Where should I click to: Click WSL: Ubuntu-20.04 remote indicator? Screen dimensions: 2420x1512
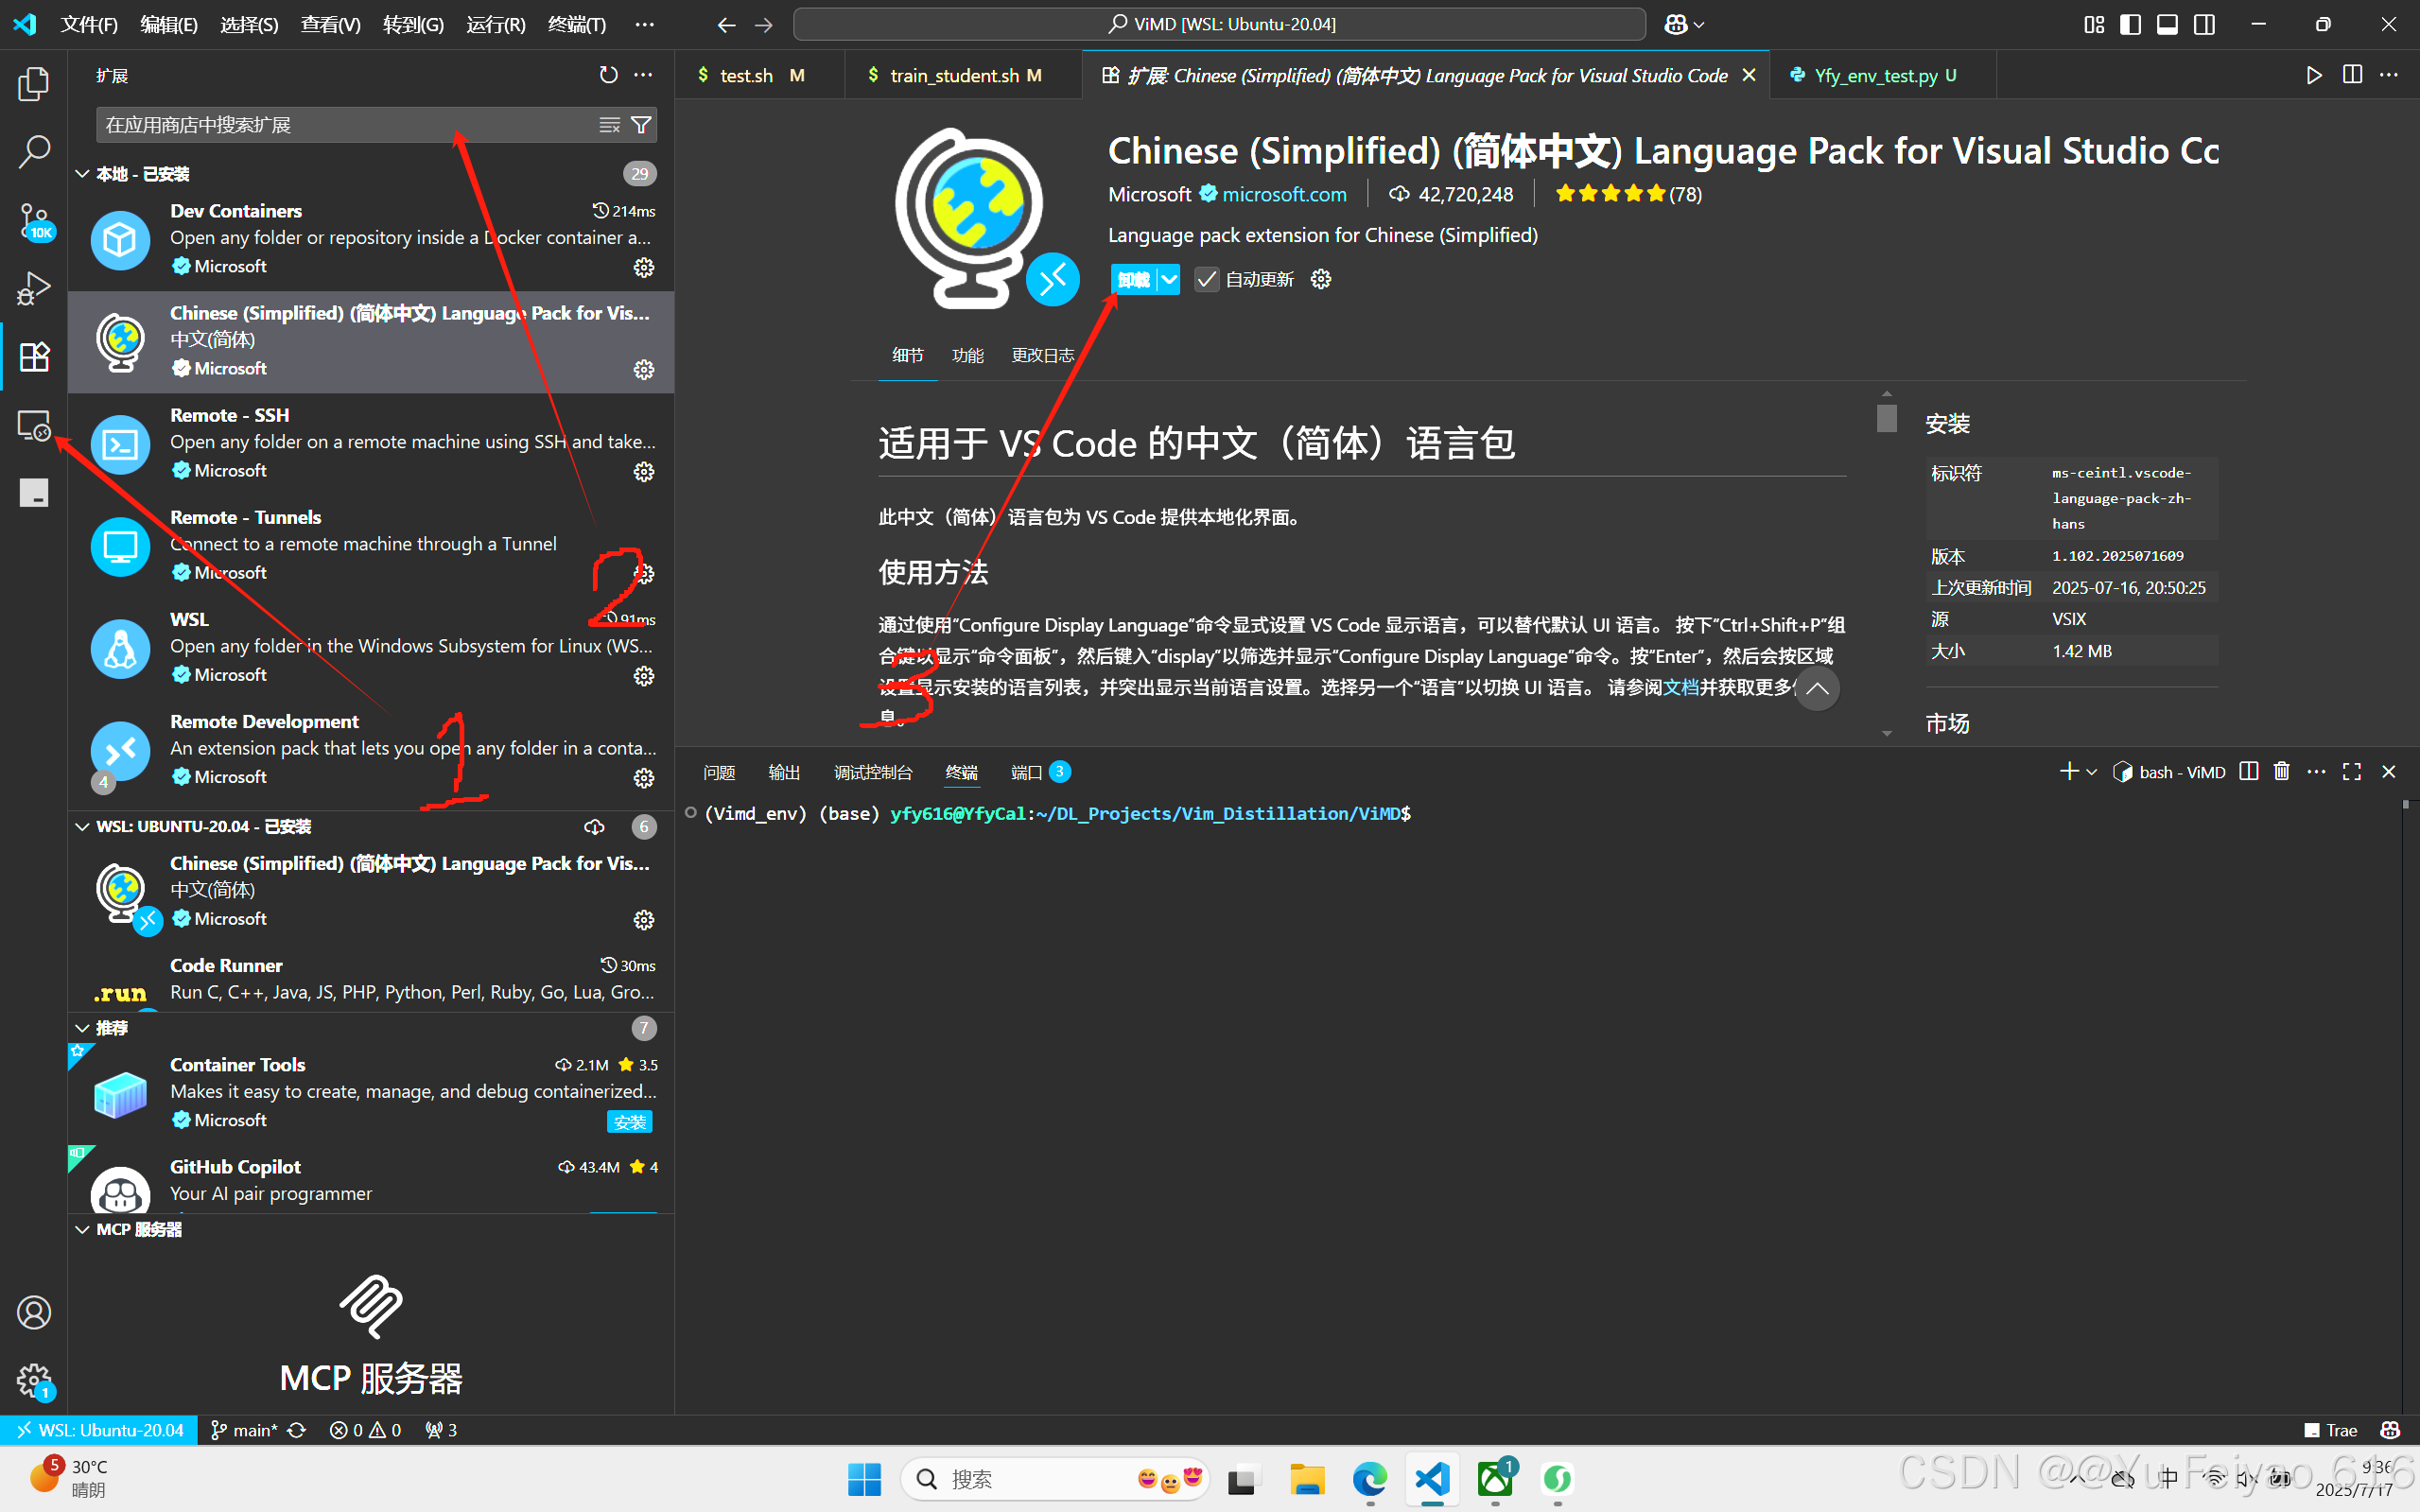99,1430
